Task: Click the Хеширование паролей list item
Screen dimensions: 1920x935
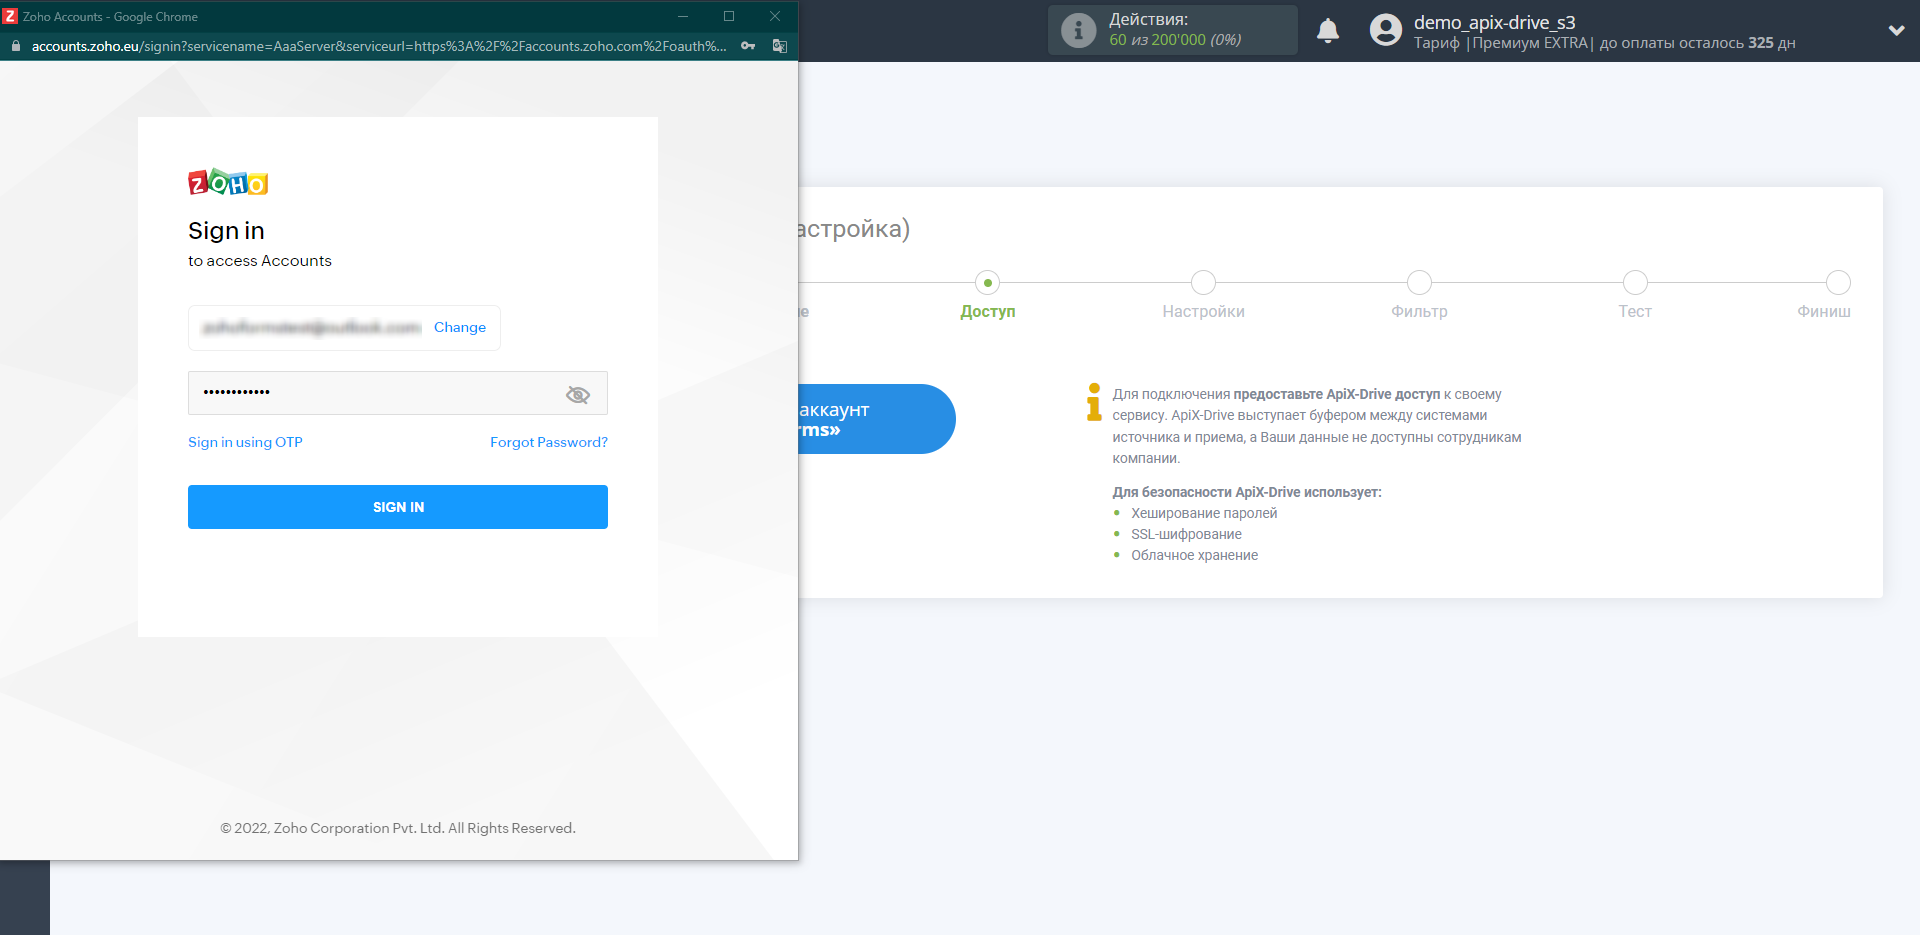Action: click(1204, 513)
